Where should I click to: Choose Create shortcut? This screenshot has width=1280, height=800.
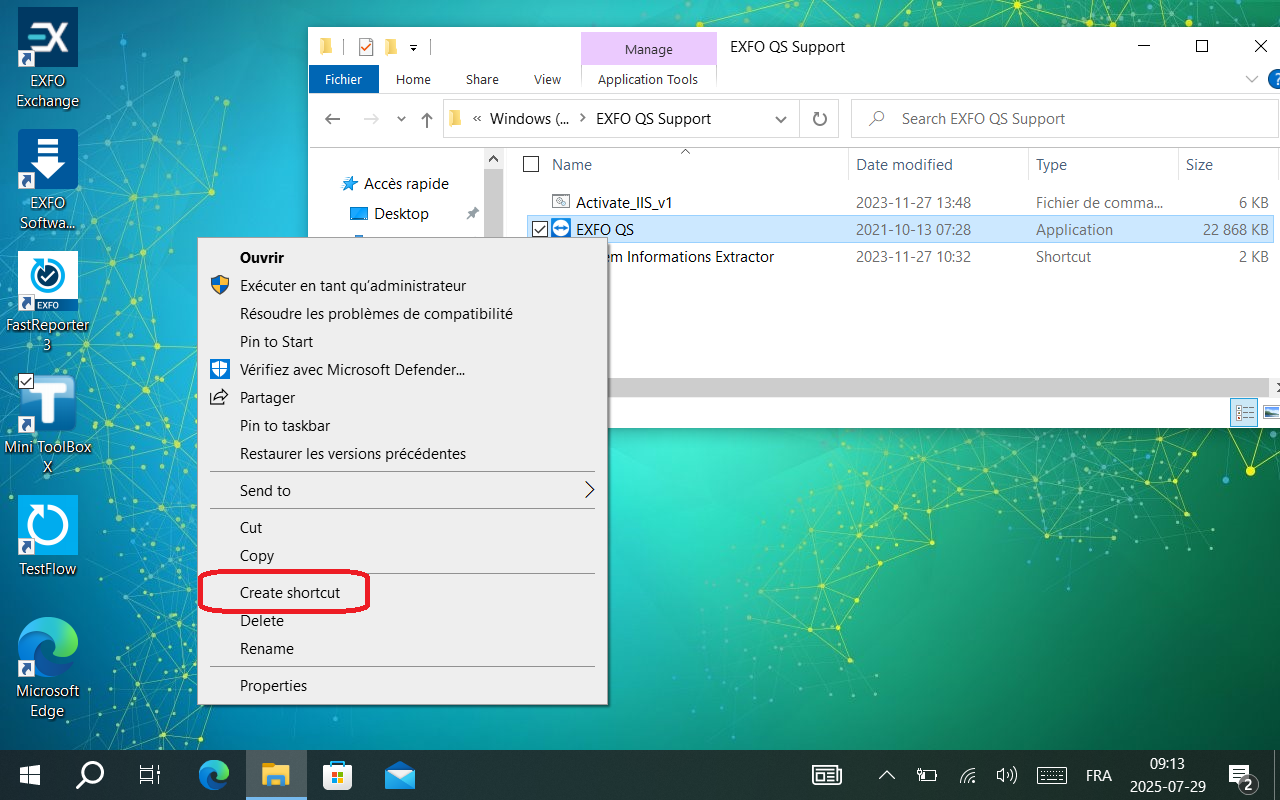click(x=290, y=592)
